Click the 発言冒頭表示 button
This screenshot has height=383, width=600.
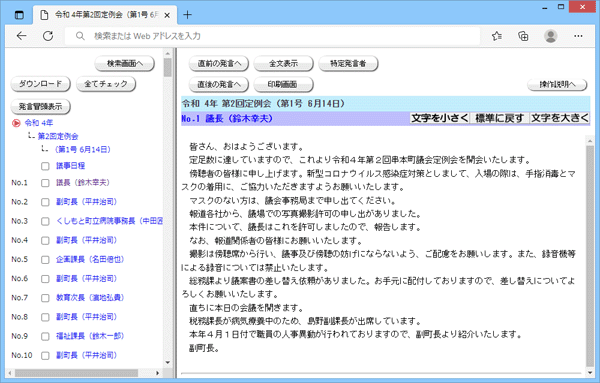click(41, 107)
